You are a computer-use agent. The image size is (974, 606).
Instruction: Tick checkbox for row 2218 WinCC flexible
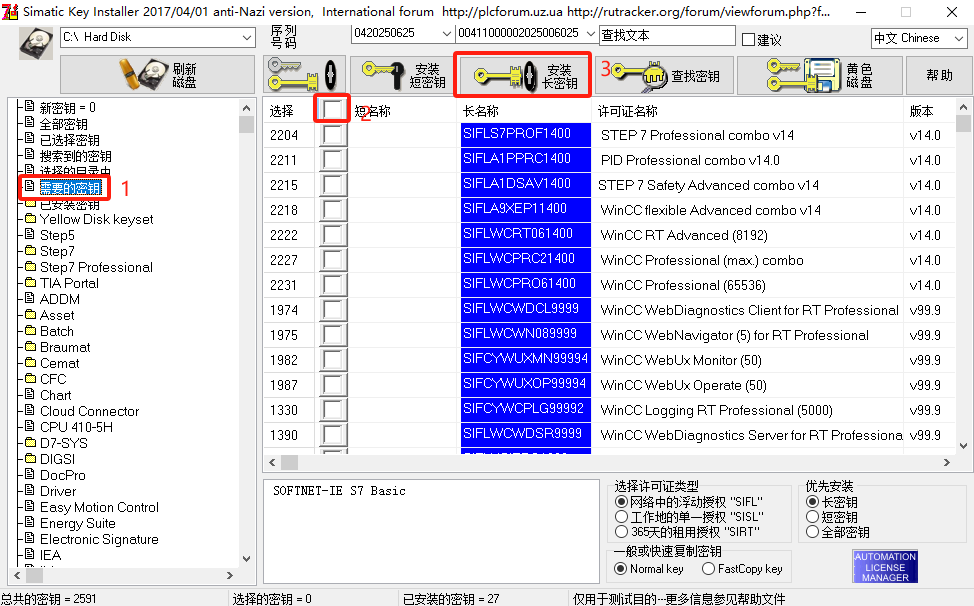point(333,210)
